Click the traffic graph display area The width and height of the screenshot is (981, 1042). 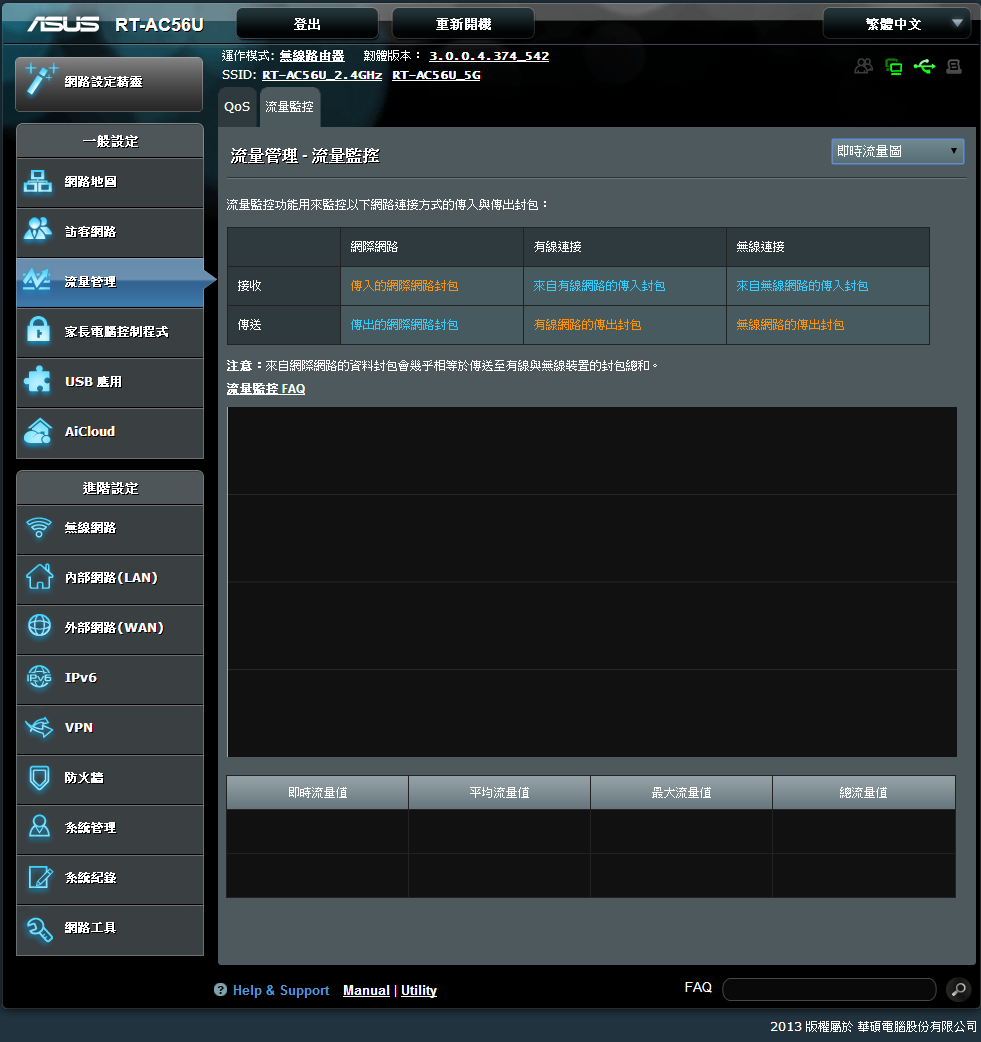tap(592, 581)
